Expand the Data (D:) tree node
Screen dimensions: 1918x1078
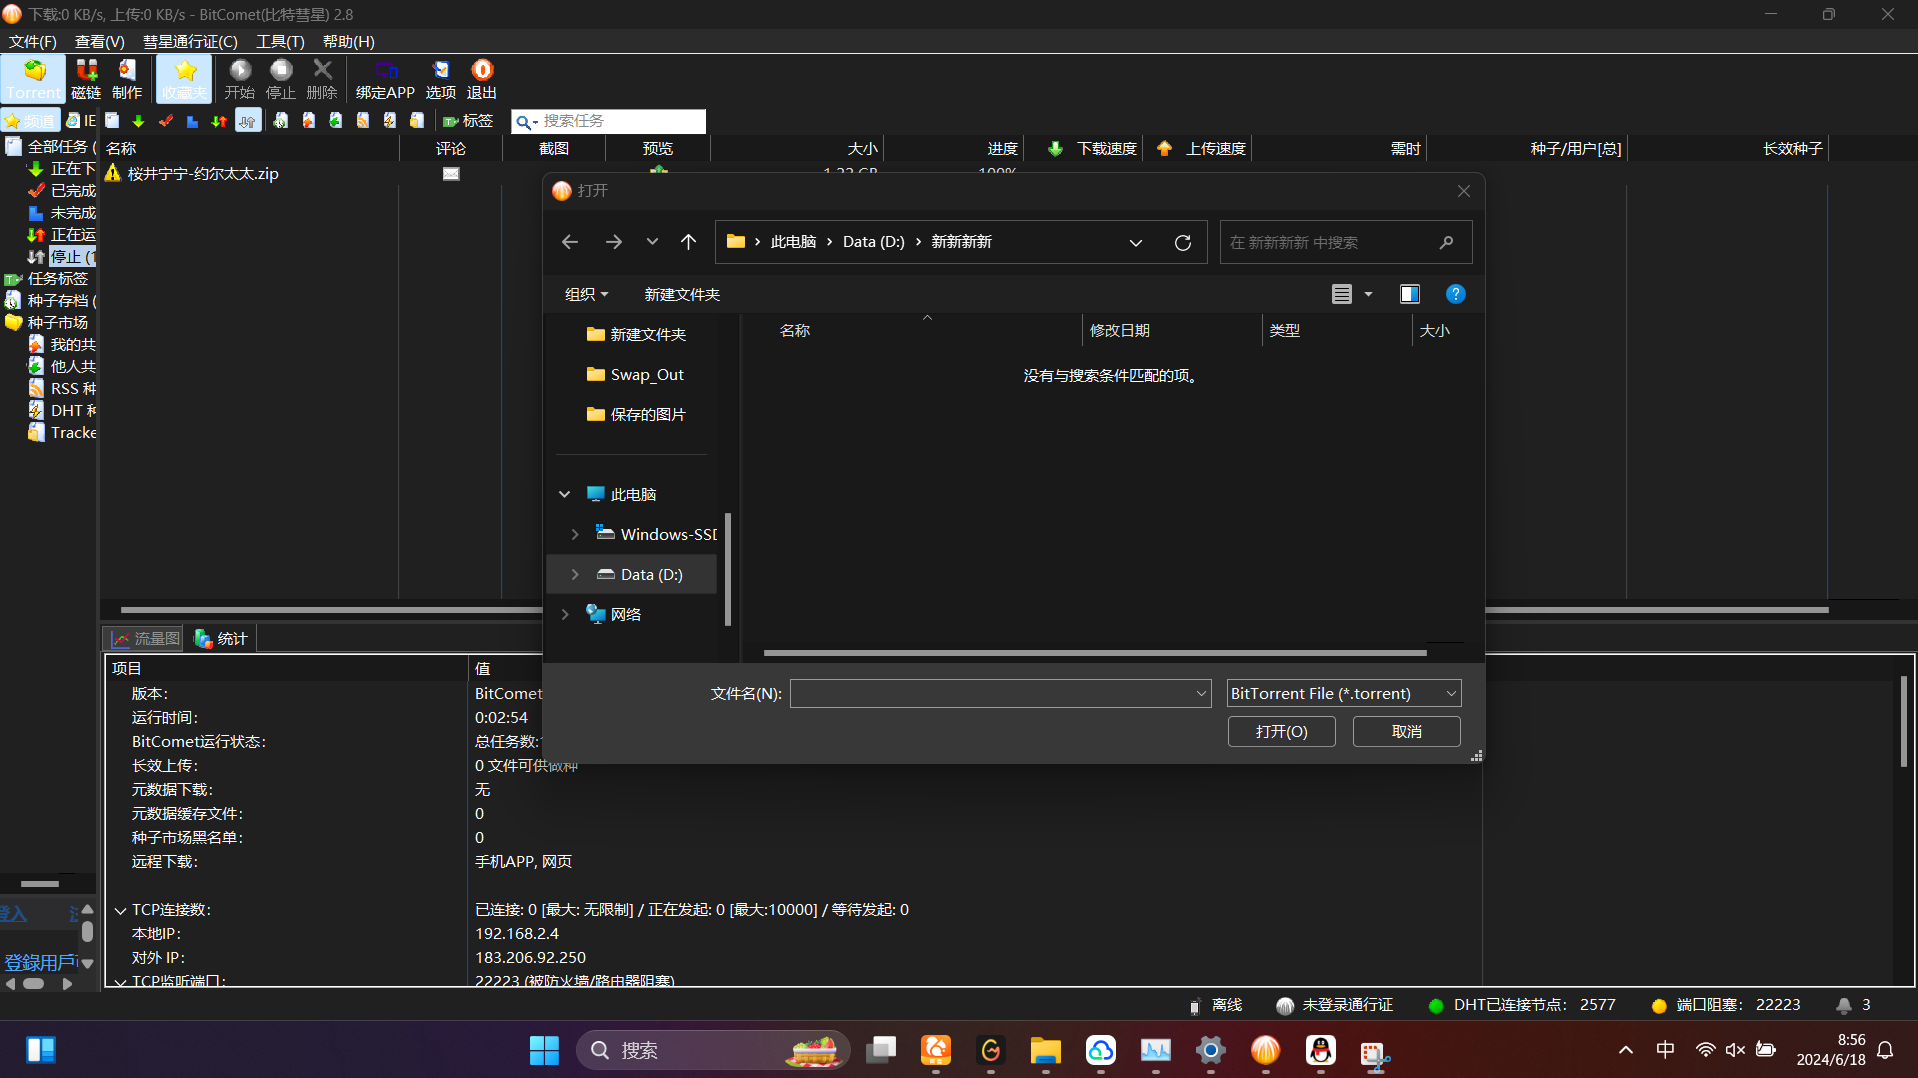575,574
